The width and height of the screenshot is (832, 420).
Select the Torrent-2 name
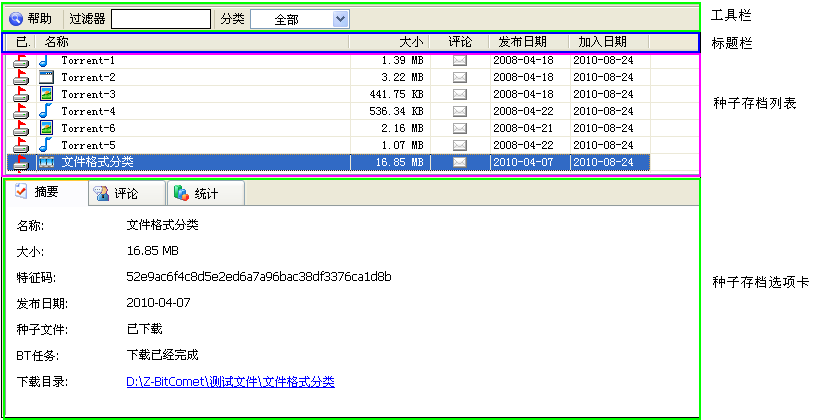88,77
